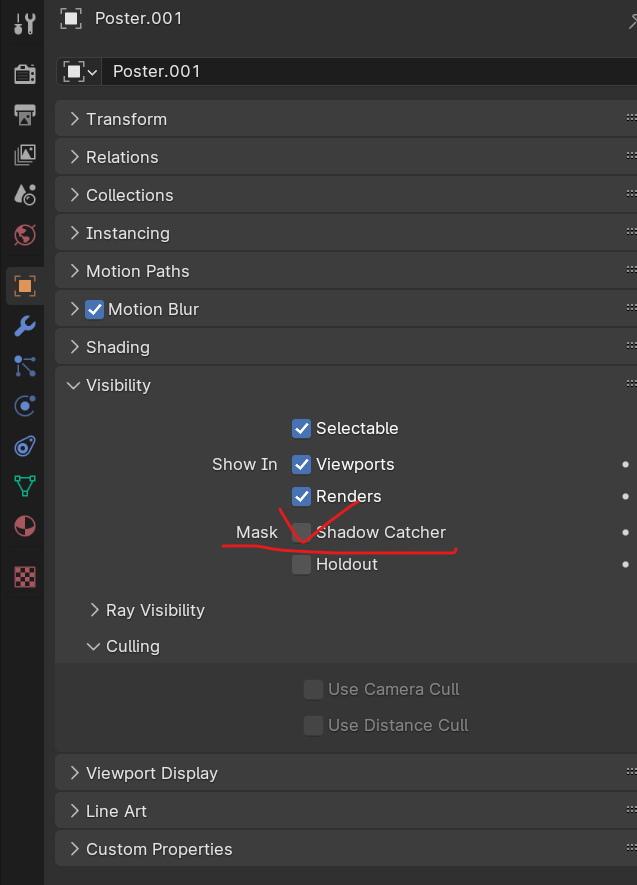This screenshot has width=637, height=885.
Task: Open the Scene properties icon
Action: [25, 195]
